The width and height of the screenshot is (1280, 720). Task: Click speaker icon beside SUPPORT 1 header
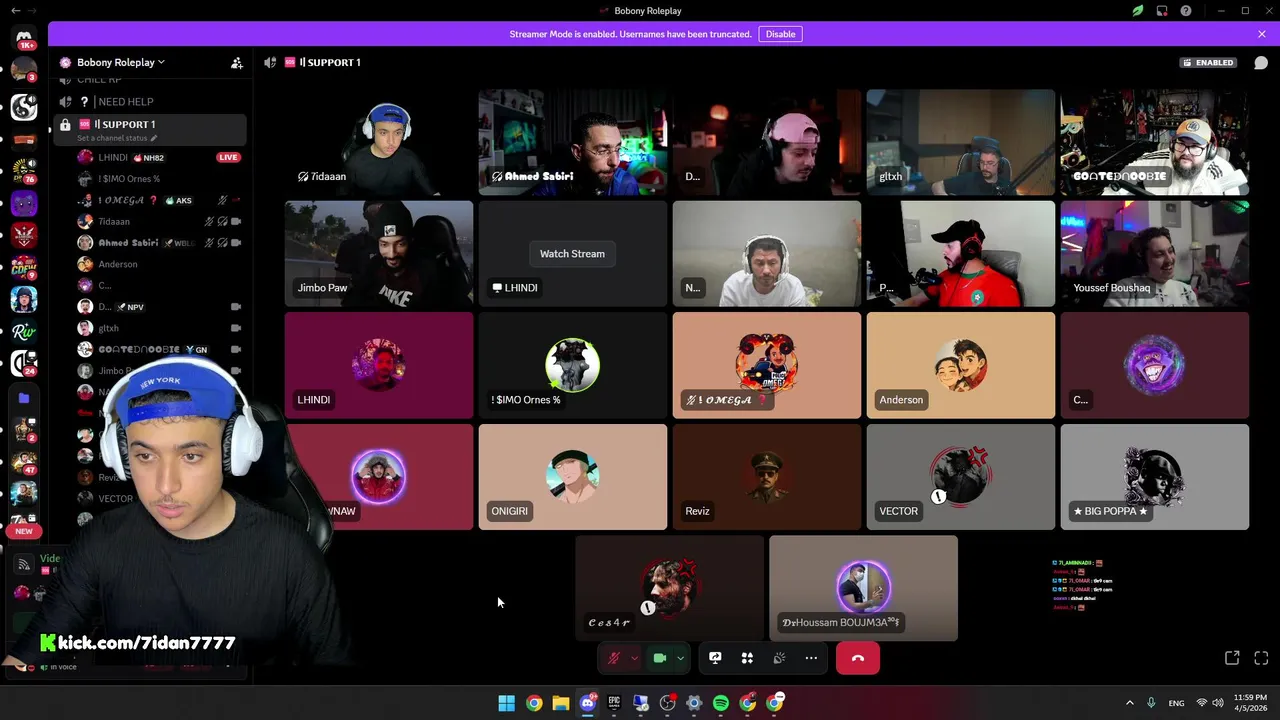270,62
